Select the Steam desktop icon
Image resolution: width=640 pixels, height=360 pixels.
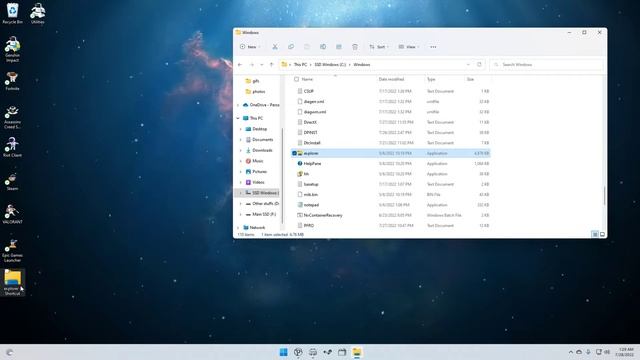tap(12, 182)
